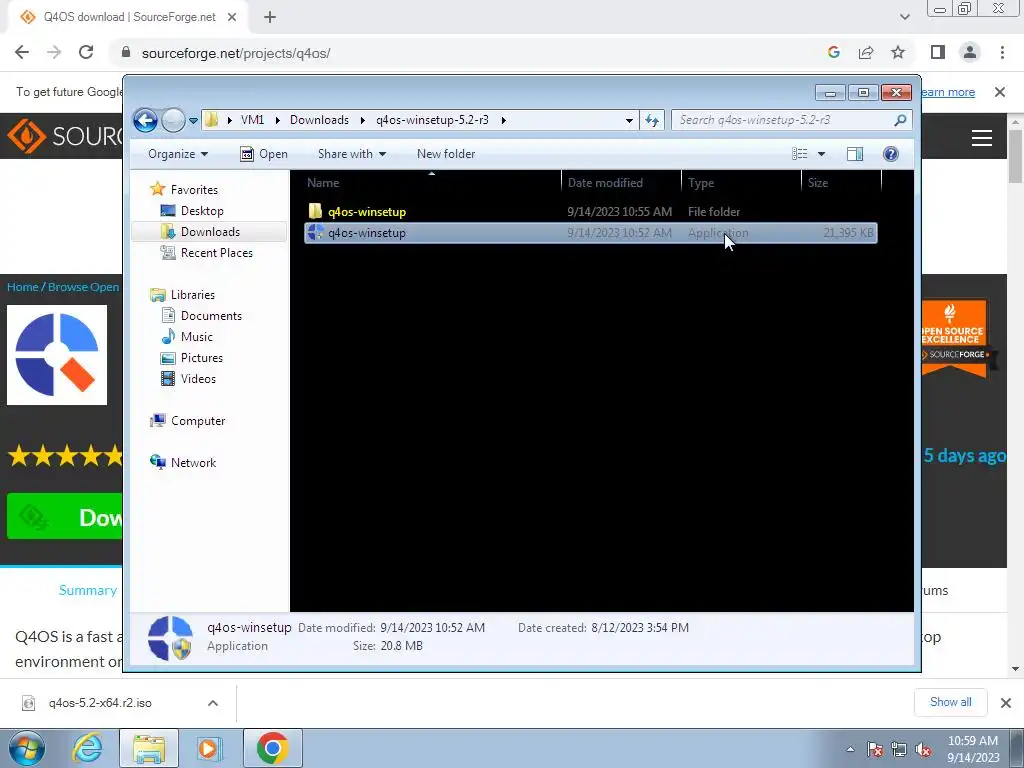The width and height of the screenshot is (1024, 768).
Task: Open the Organize menu
Action: pos(178,154)
